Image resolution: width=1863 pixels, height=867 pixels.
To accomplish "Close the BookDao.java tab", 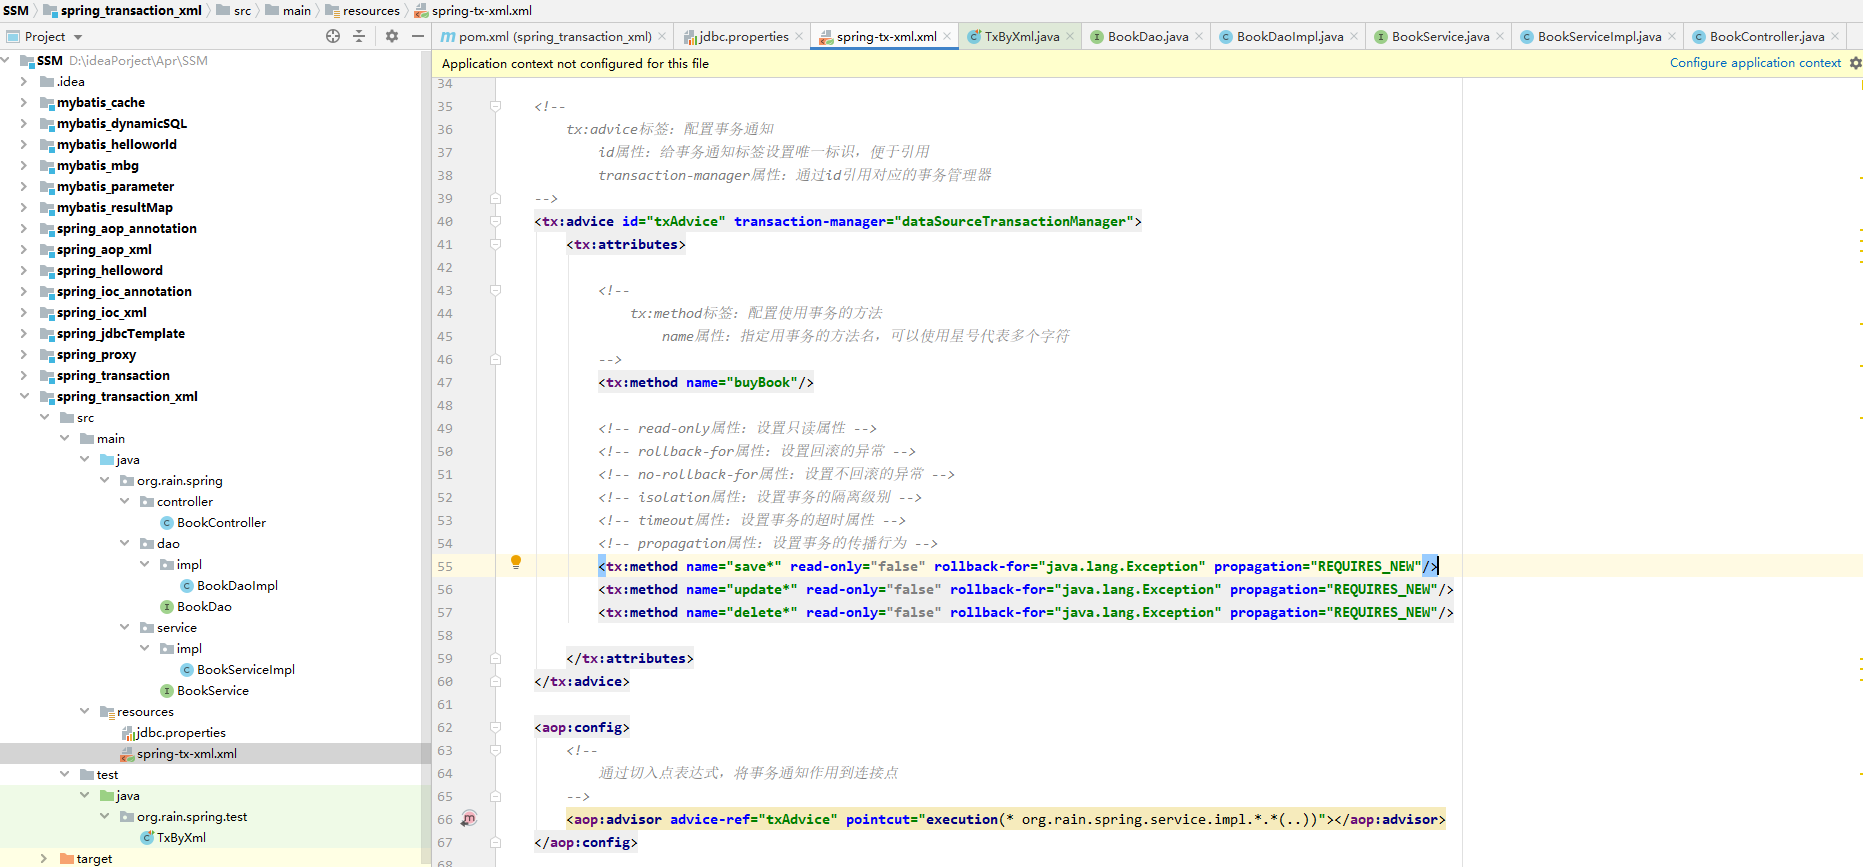I will pyautogui.click(x=1199, y=36).
